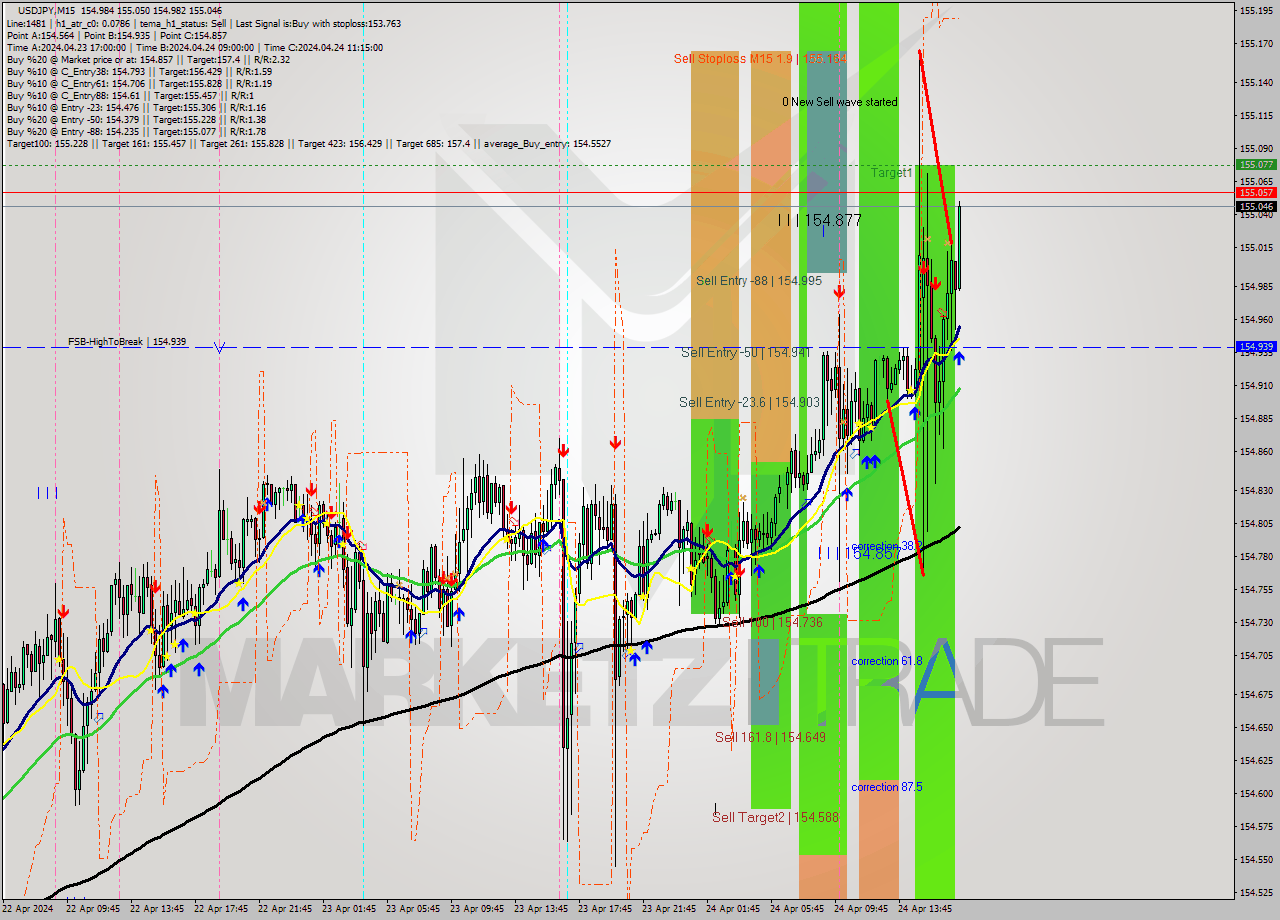
Task: Click the 'Buy %10 @ C_Entry38: 154.793' info line
Action: [139, 72]
